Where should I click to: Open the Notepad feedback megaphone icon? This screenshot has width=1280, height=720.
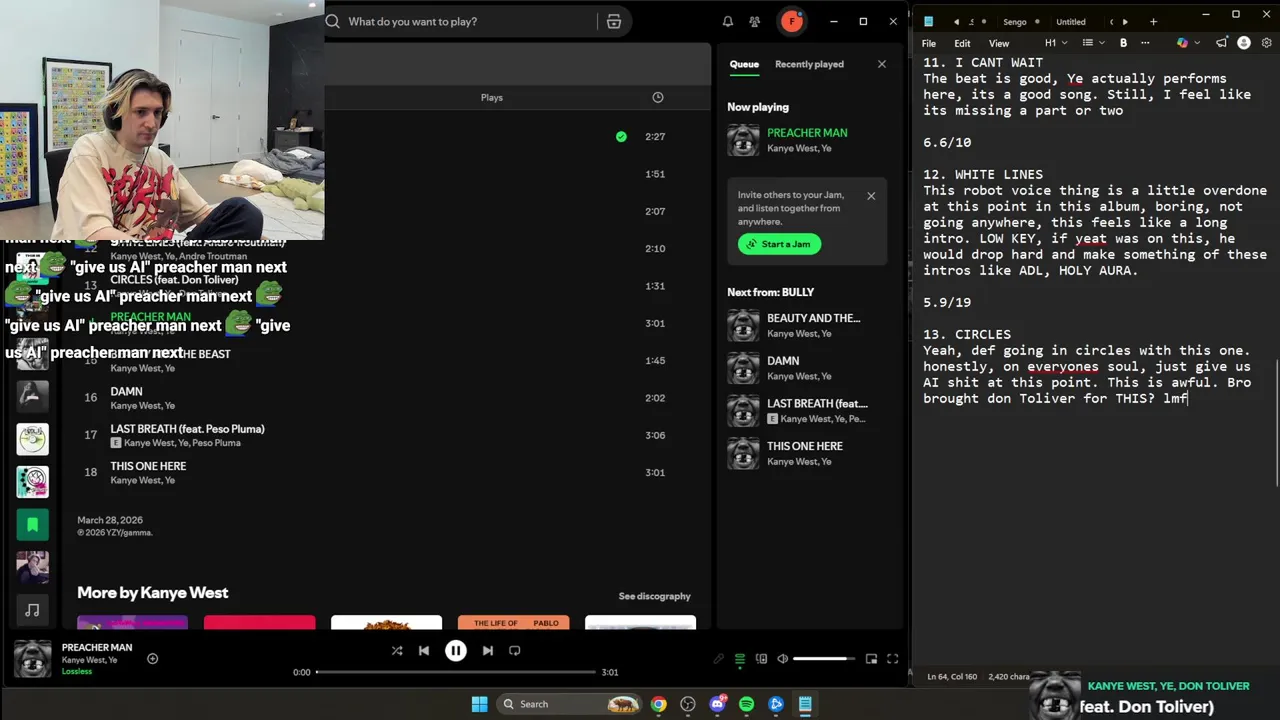point(1222,43)
